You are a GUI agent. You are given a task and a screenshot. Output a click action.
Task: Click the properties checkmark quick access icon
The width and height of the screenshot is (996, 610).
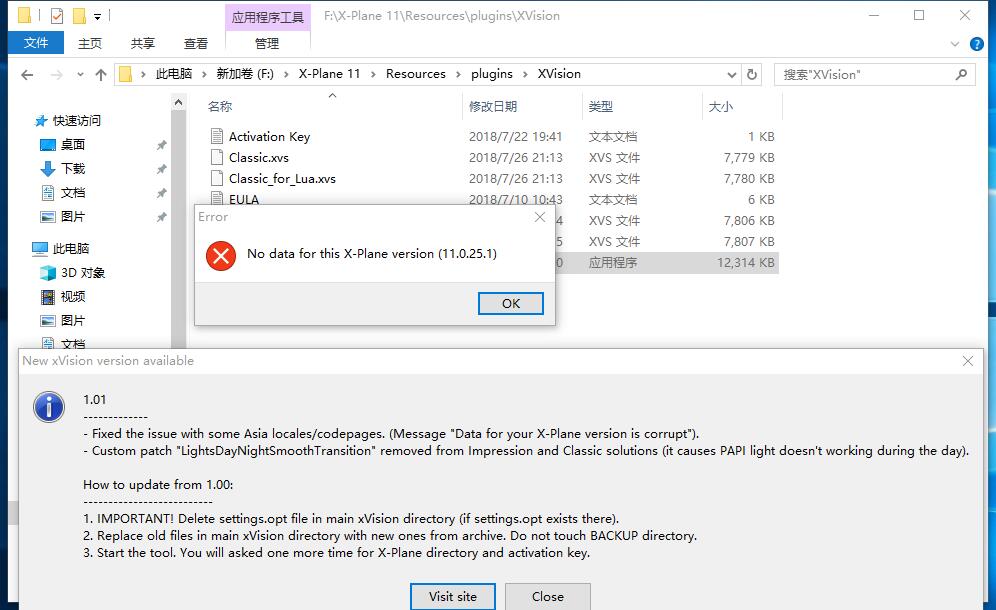[57, 15]
